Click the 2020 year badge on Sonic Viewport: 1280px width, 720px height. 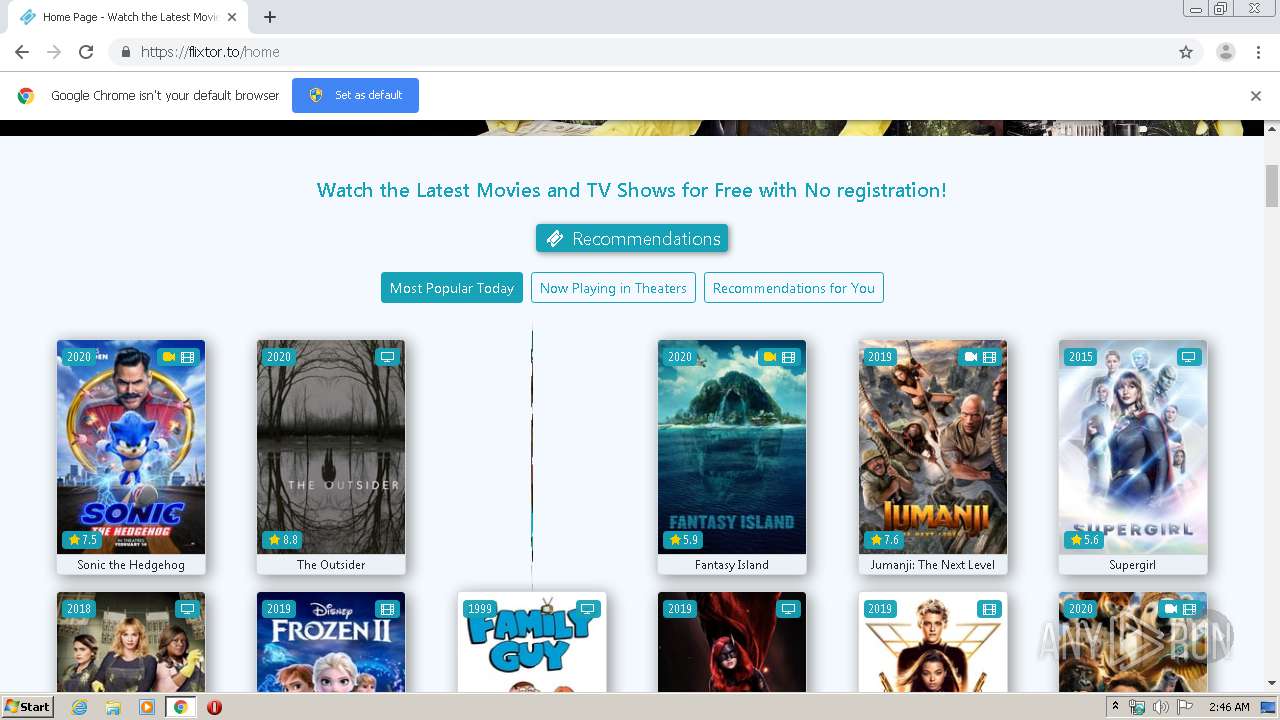79,357
